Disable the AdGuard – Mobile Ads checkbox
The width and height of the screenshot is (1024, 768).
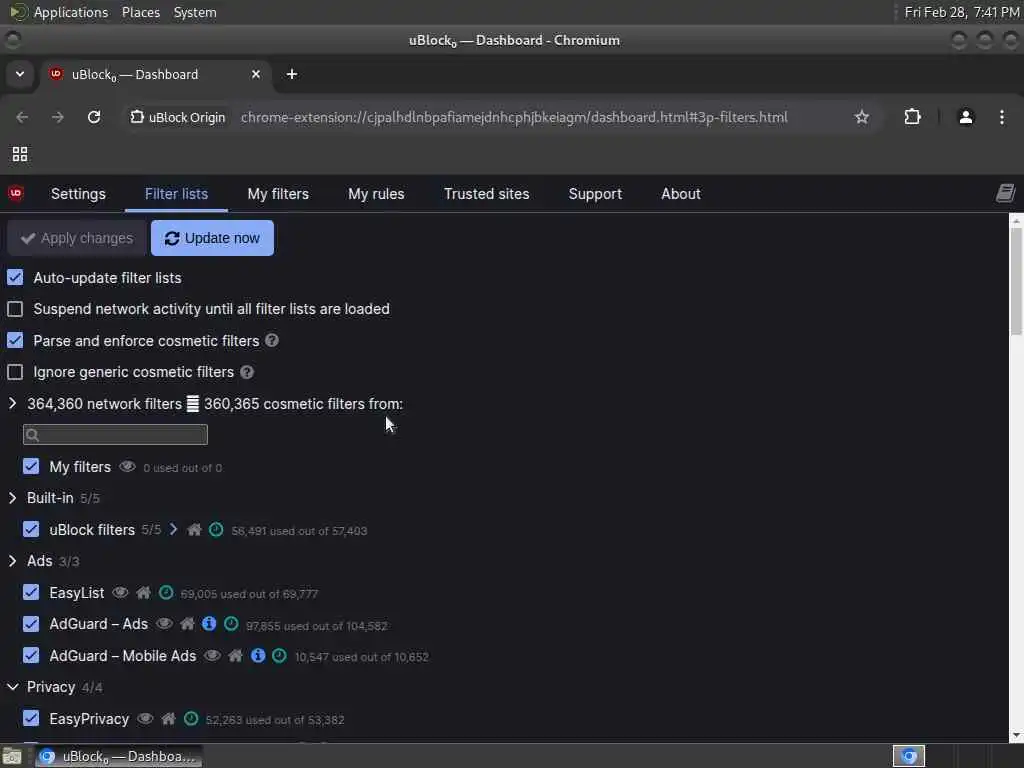click(31, 655)
